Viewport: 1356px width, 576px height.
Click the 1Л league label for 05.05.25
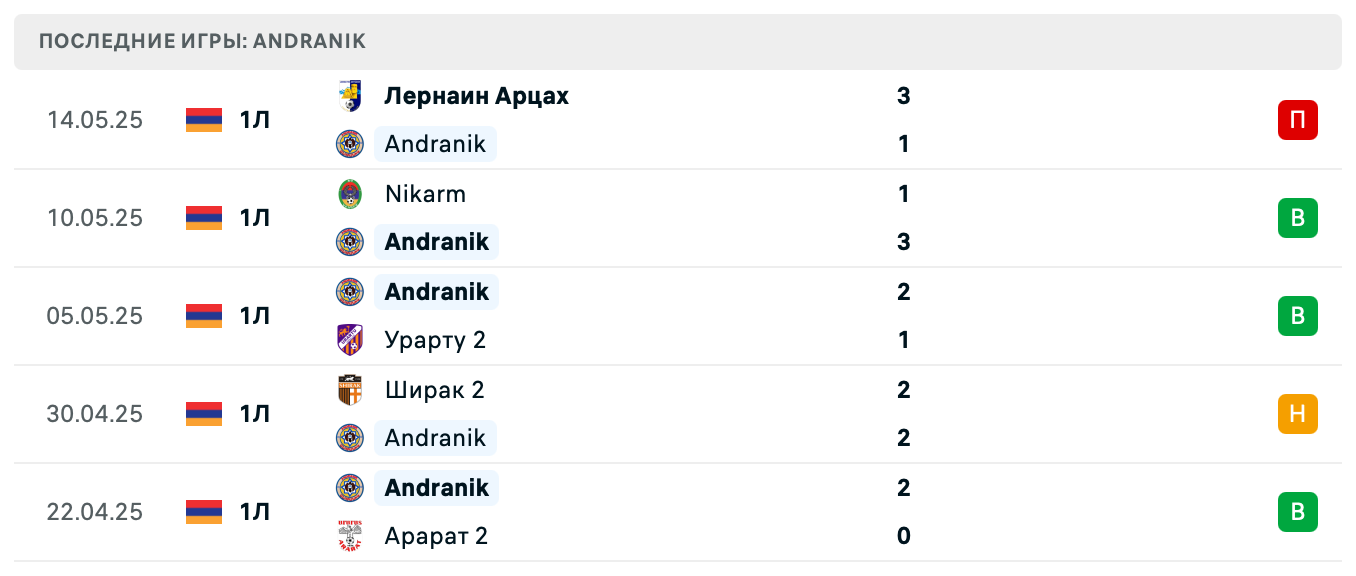(255, 316)
